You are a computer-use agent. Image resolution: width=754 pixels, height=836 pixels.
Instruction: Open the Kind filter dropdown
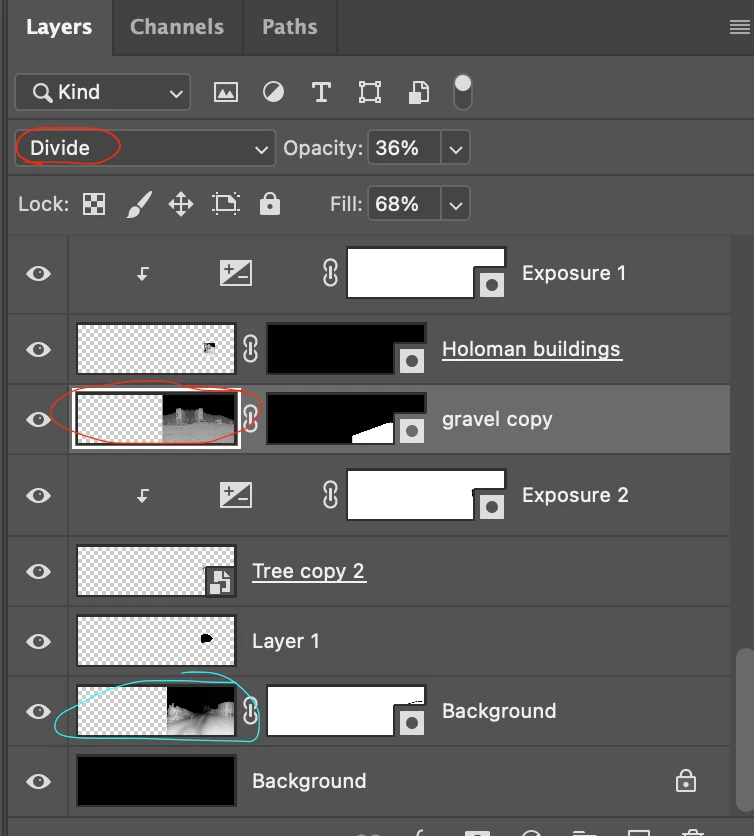point(102,92)
